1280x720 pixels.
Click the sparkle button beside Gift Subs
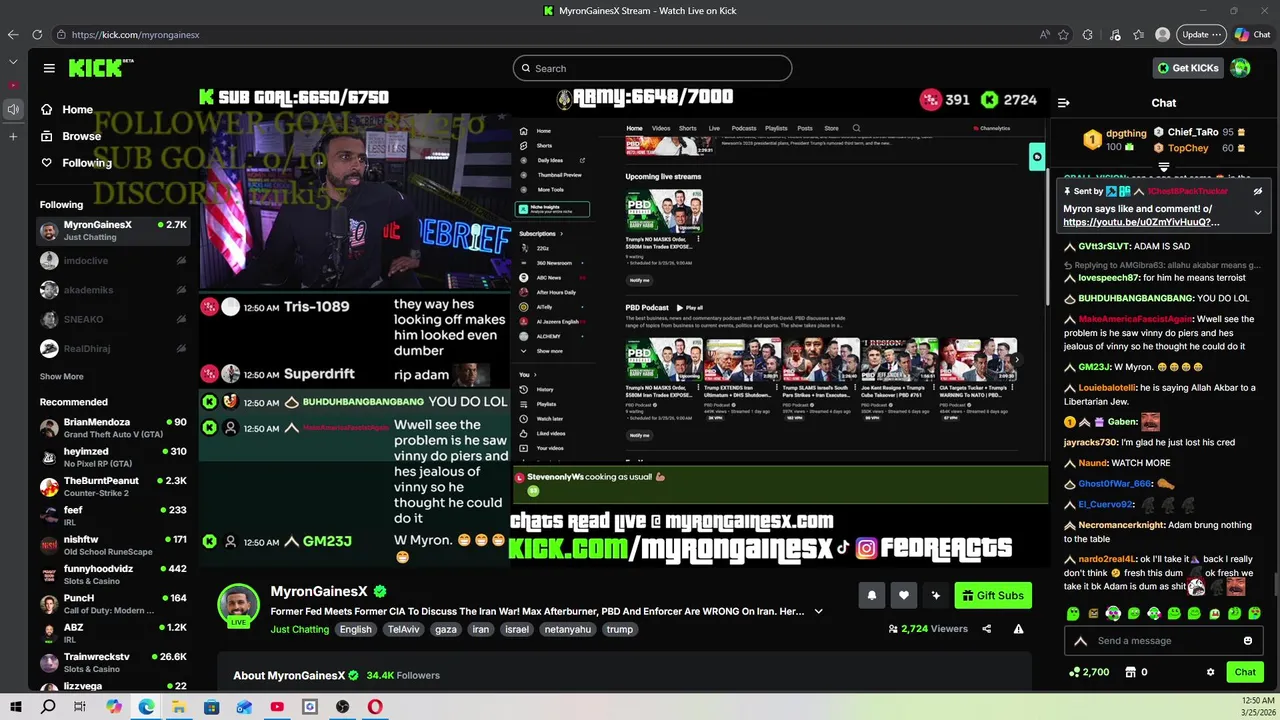coord(936,595)
